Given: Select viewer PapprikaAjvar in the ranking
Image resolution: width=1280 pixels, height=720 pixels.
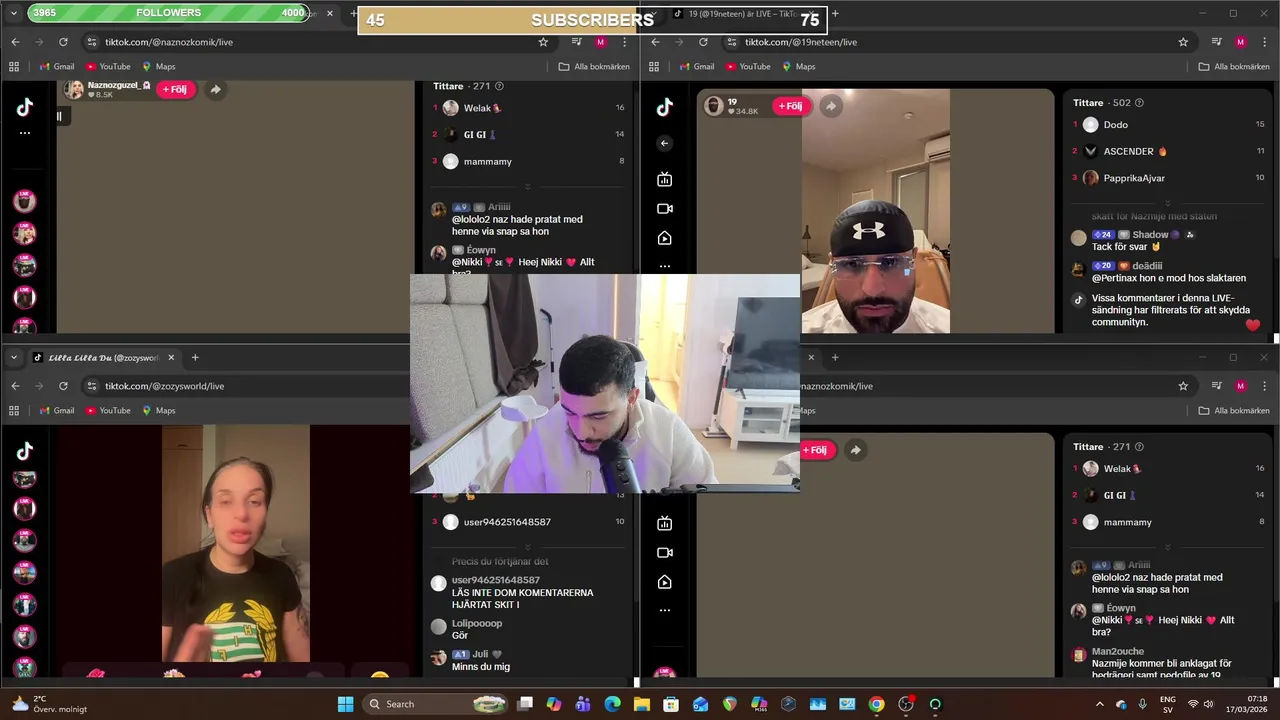Looking at the screenshot, I should click(x=1134, y=178).
